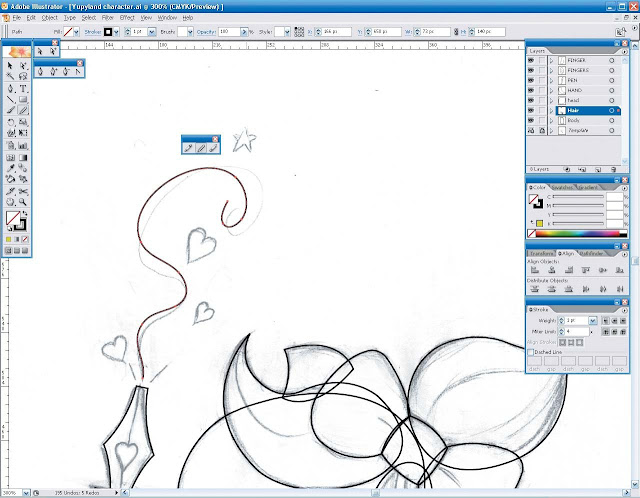This screenshot has width=640, height=498.
Task: Switch to the Swatches tab
Action: [562, 187]
